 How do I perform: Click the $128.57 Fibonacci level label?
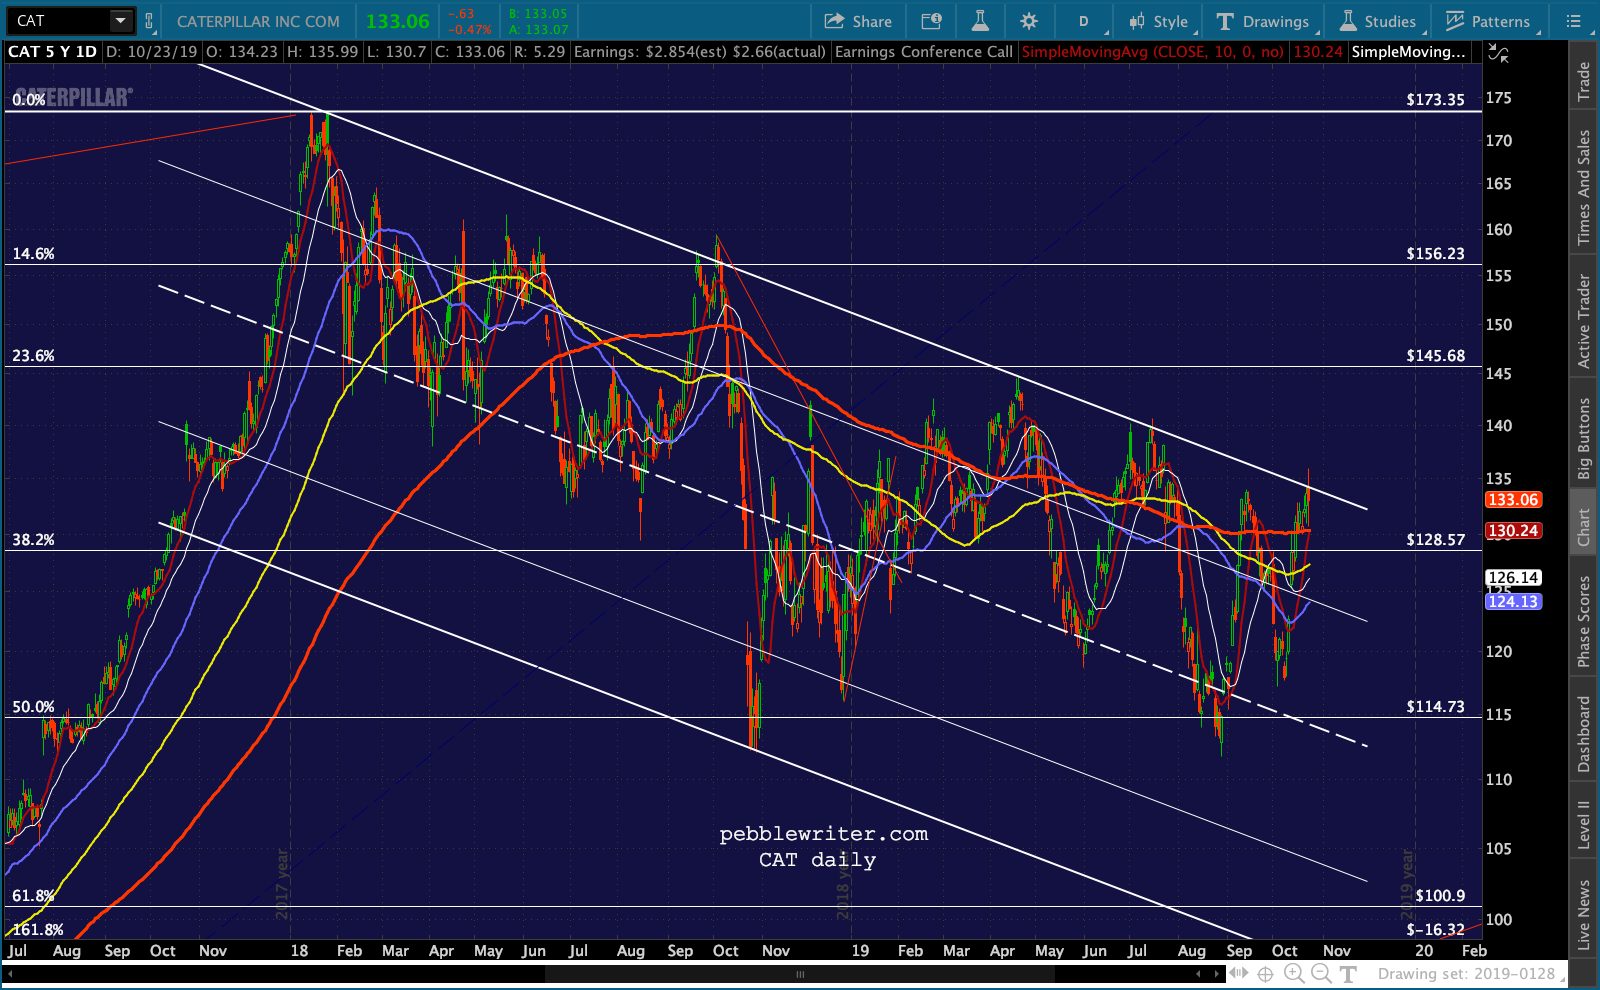coord(1435,540)
